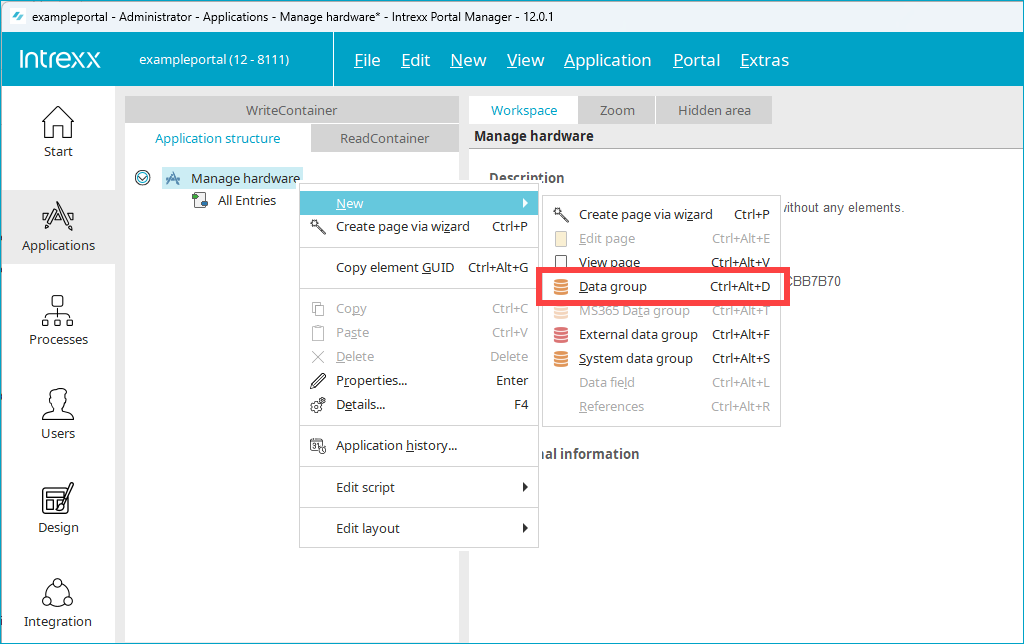Expand the New submenu arrow
1024x644 pixels.
tap(525, 203)
